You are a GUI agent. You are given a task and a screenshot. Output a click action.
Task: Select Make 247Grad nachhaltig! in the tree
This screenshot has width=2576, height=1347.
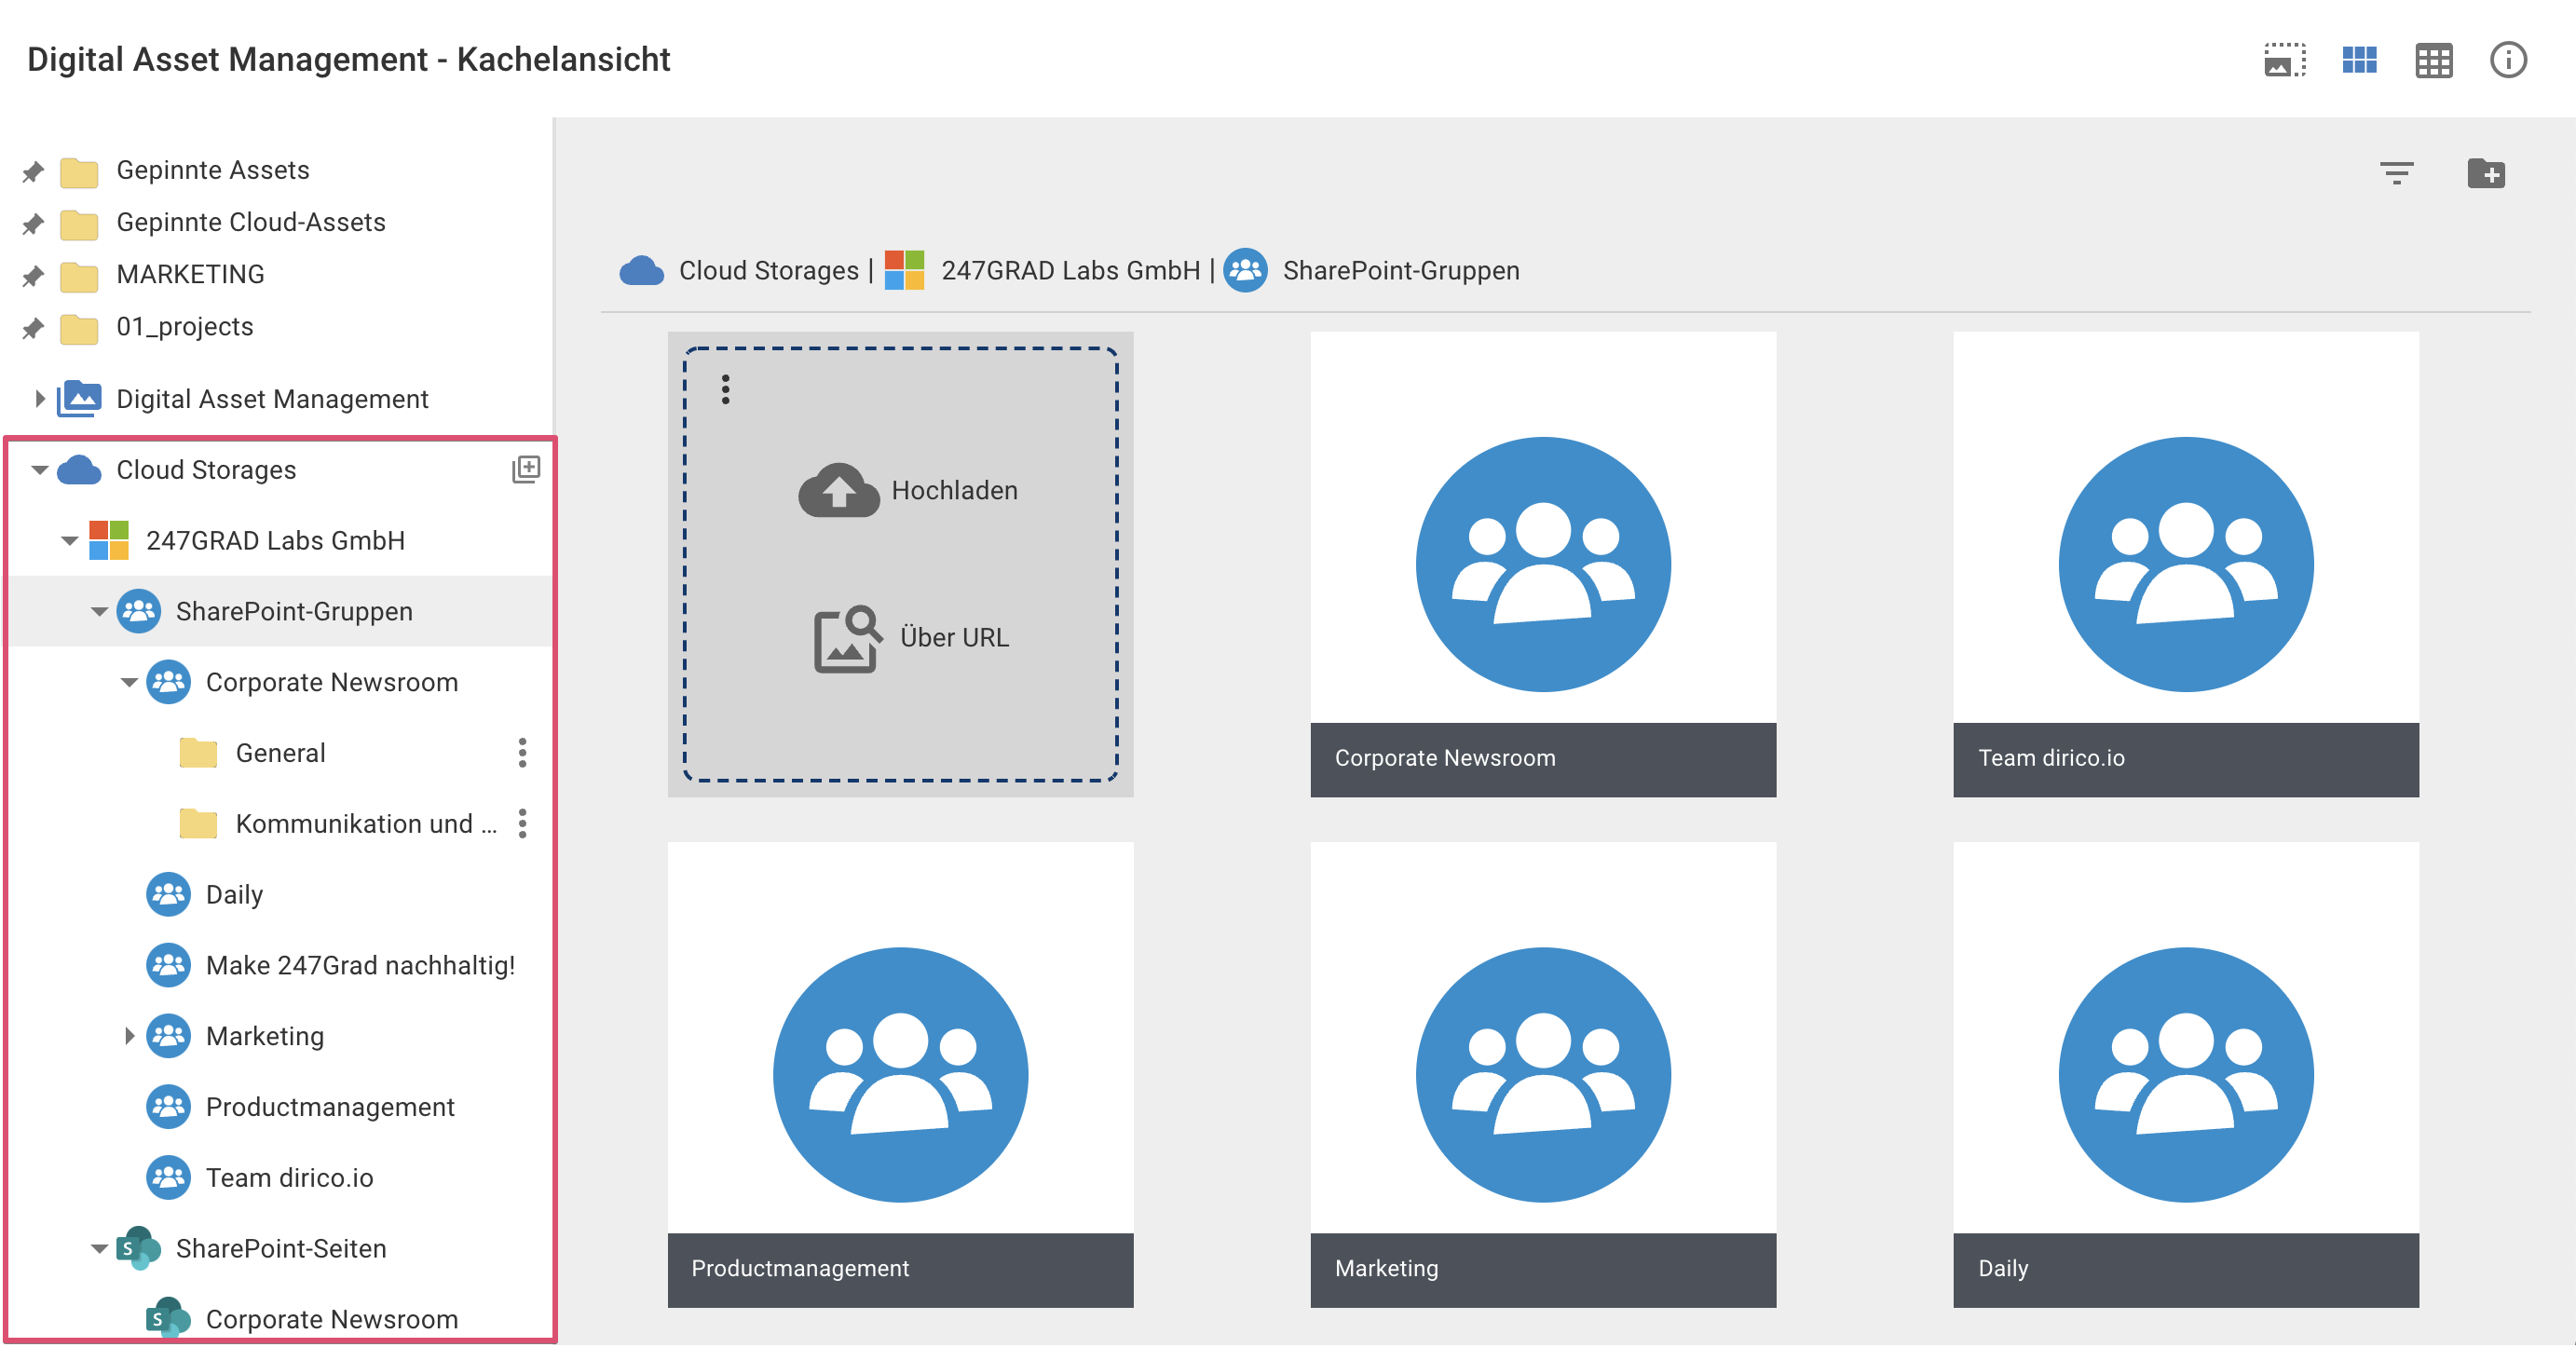pyautogui.click(x=360, y=966)
